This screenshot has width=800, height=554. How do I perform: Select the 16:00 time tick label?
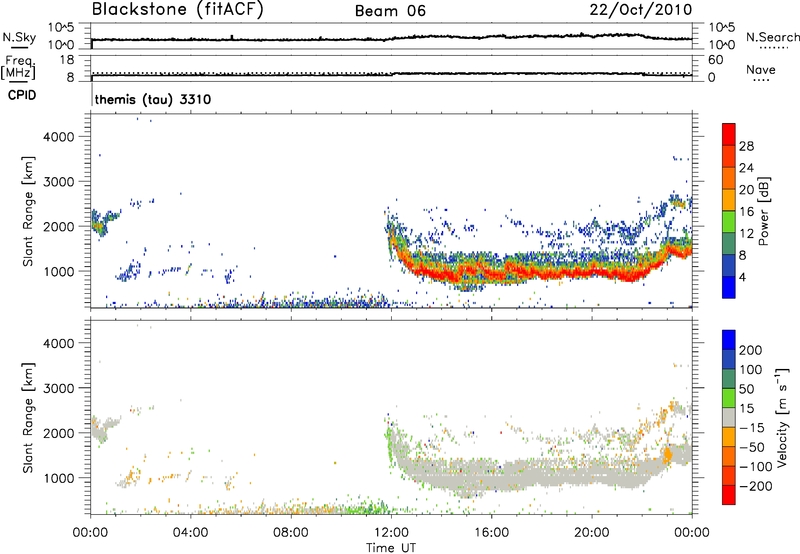[491, 533]
